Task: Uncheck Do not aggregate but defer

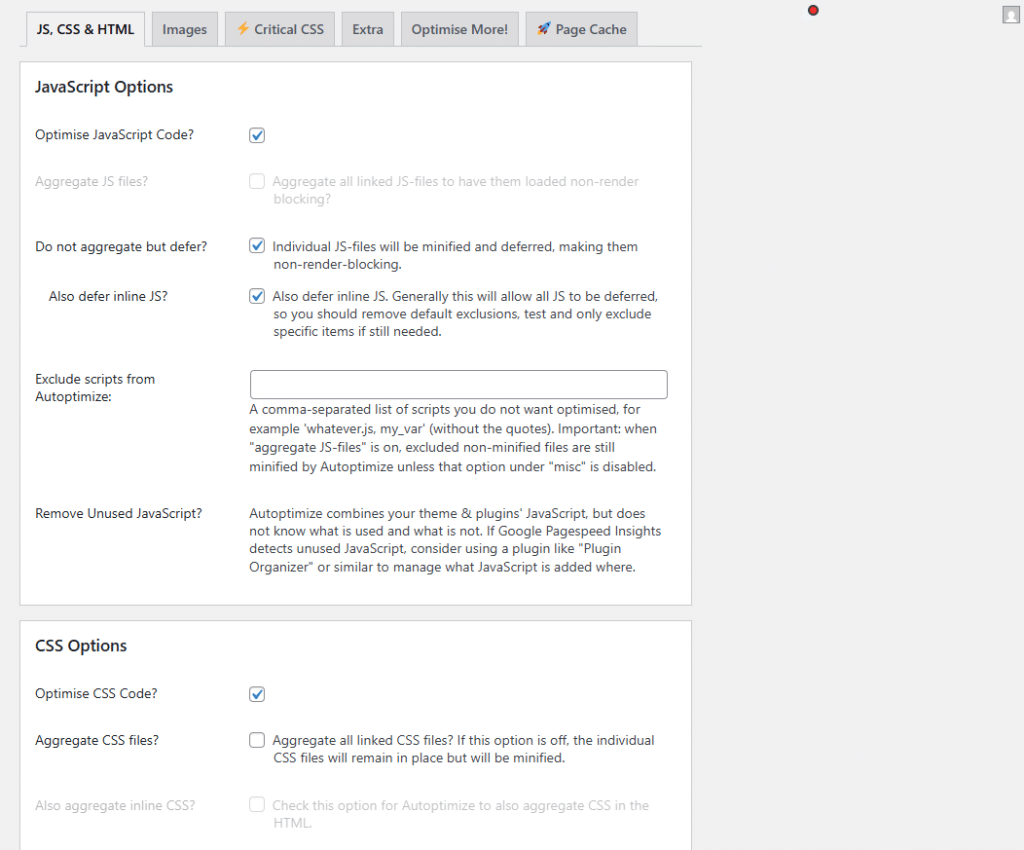Action: 257,246
